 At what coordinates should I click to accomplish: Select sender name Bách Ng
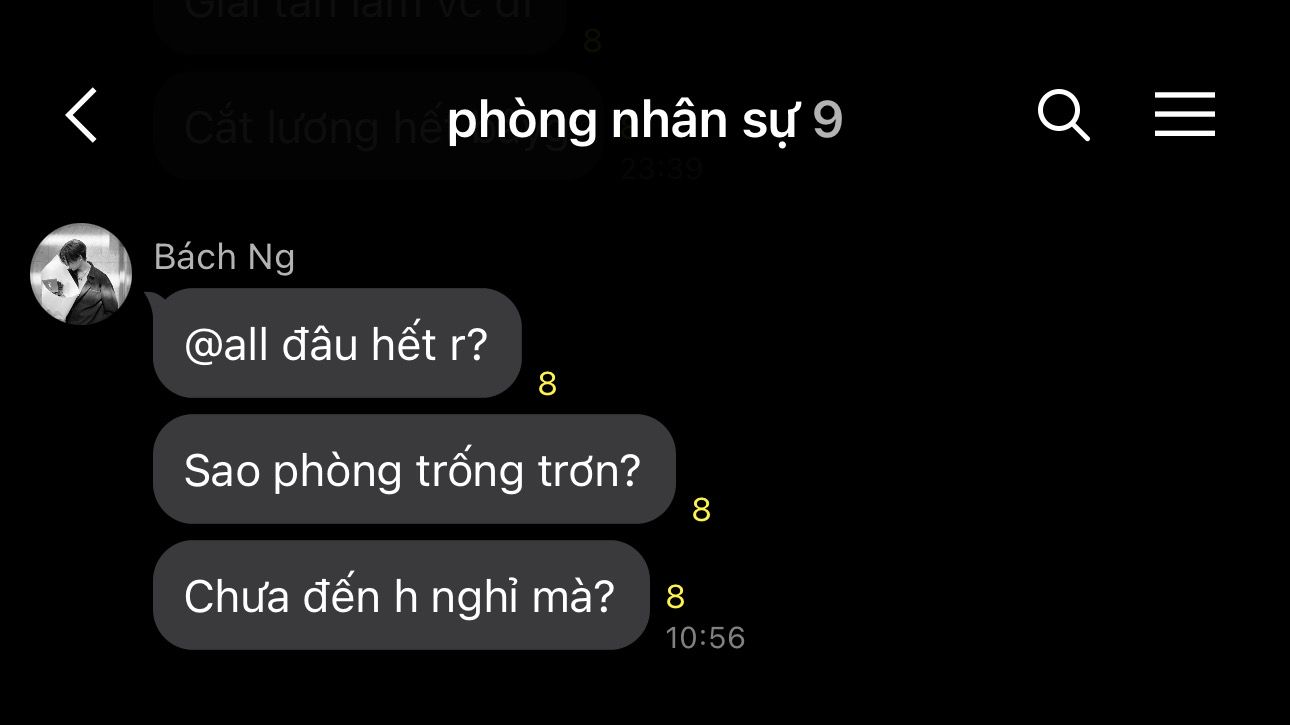[224, 257]
